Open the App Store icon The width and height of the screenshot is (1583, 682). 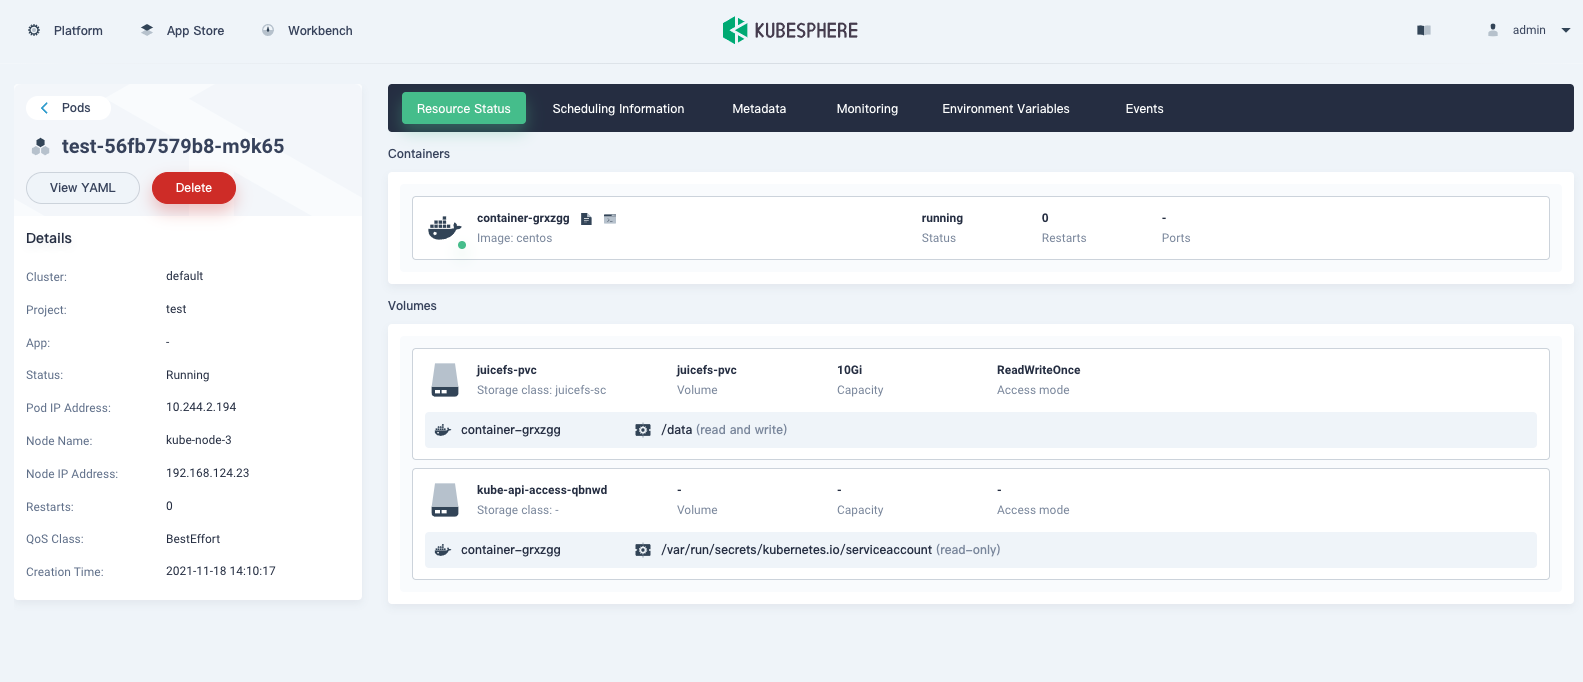(x=147, y=30)
